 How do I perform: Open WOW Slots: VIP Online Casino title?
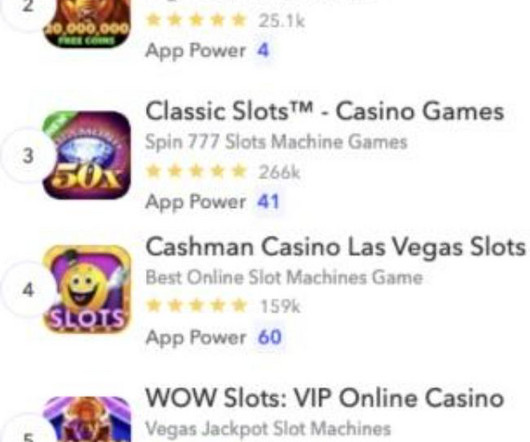coord(324,398)
